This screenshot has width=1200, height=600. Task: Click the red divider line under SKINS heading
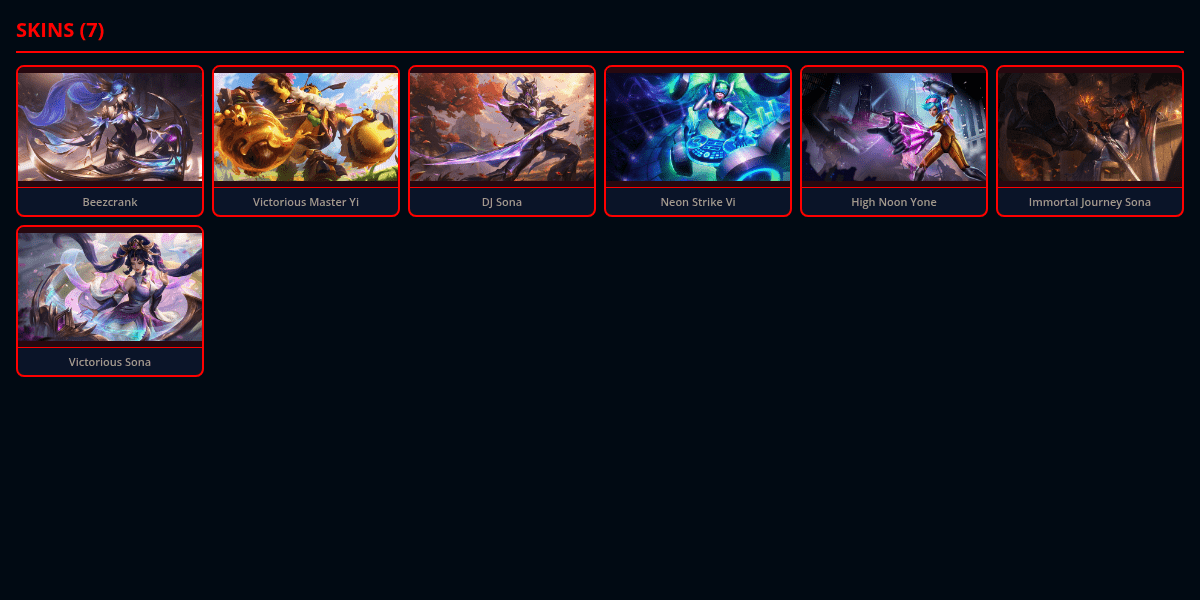[x=600, y=51]
